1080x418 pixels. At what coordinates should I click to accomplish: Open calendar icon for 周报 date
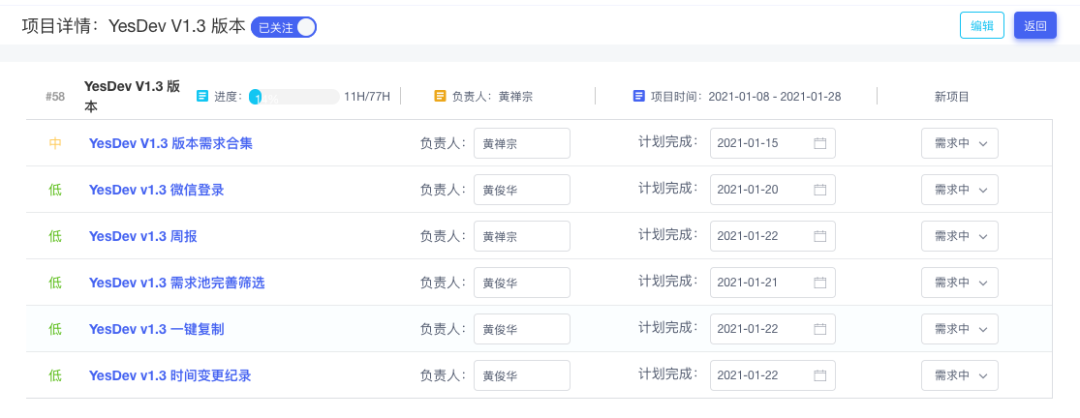point(820,236)
